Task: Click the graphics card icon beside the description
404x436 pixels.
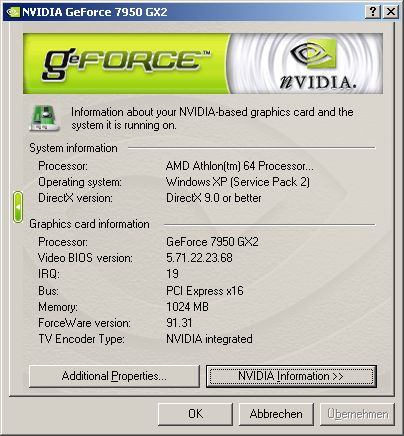Action: [x=45, y=118]
